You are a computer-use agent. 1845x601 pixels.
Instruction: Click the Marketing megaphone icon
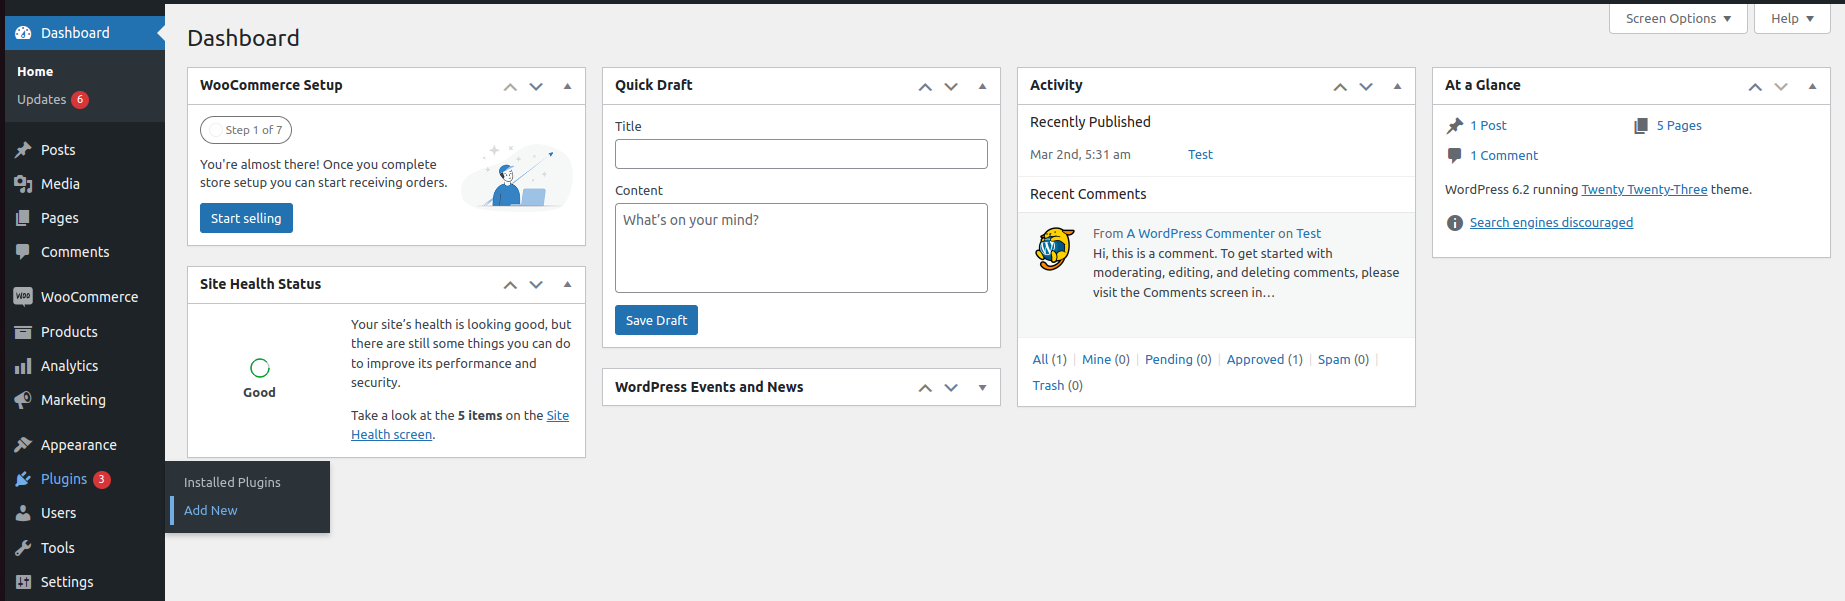(x=23, y=400)
